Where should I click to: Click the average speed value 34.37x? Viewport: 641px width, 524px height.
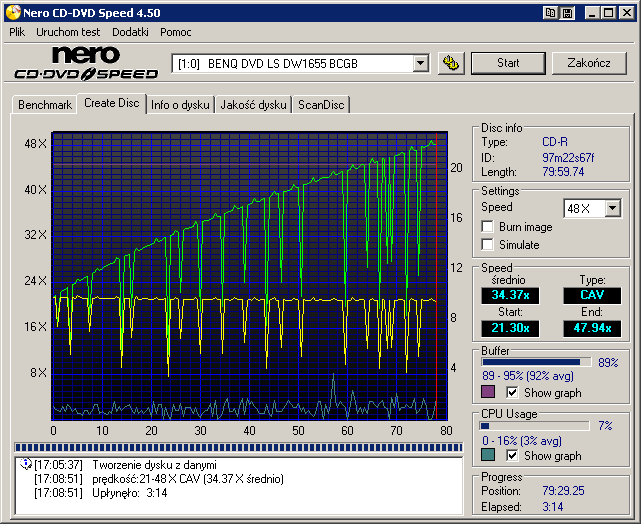(x=510, y=295)
